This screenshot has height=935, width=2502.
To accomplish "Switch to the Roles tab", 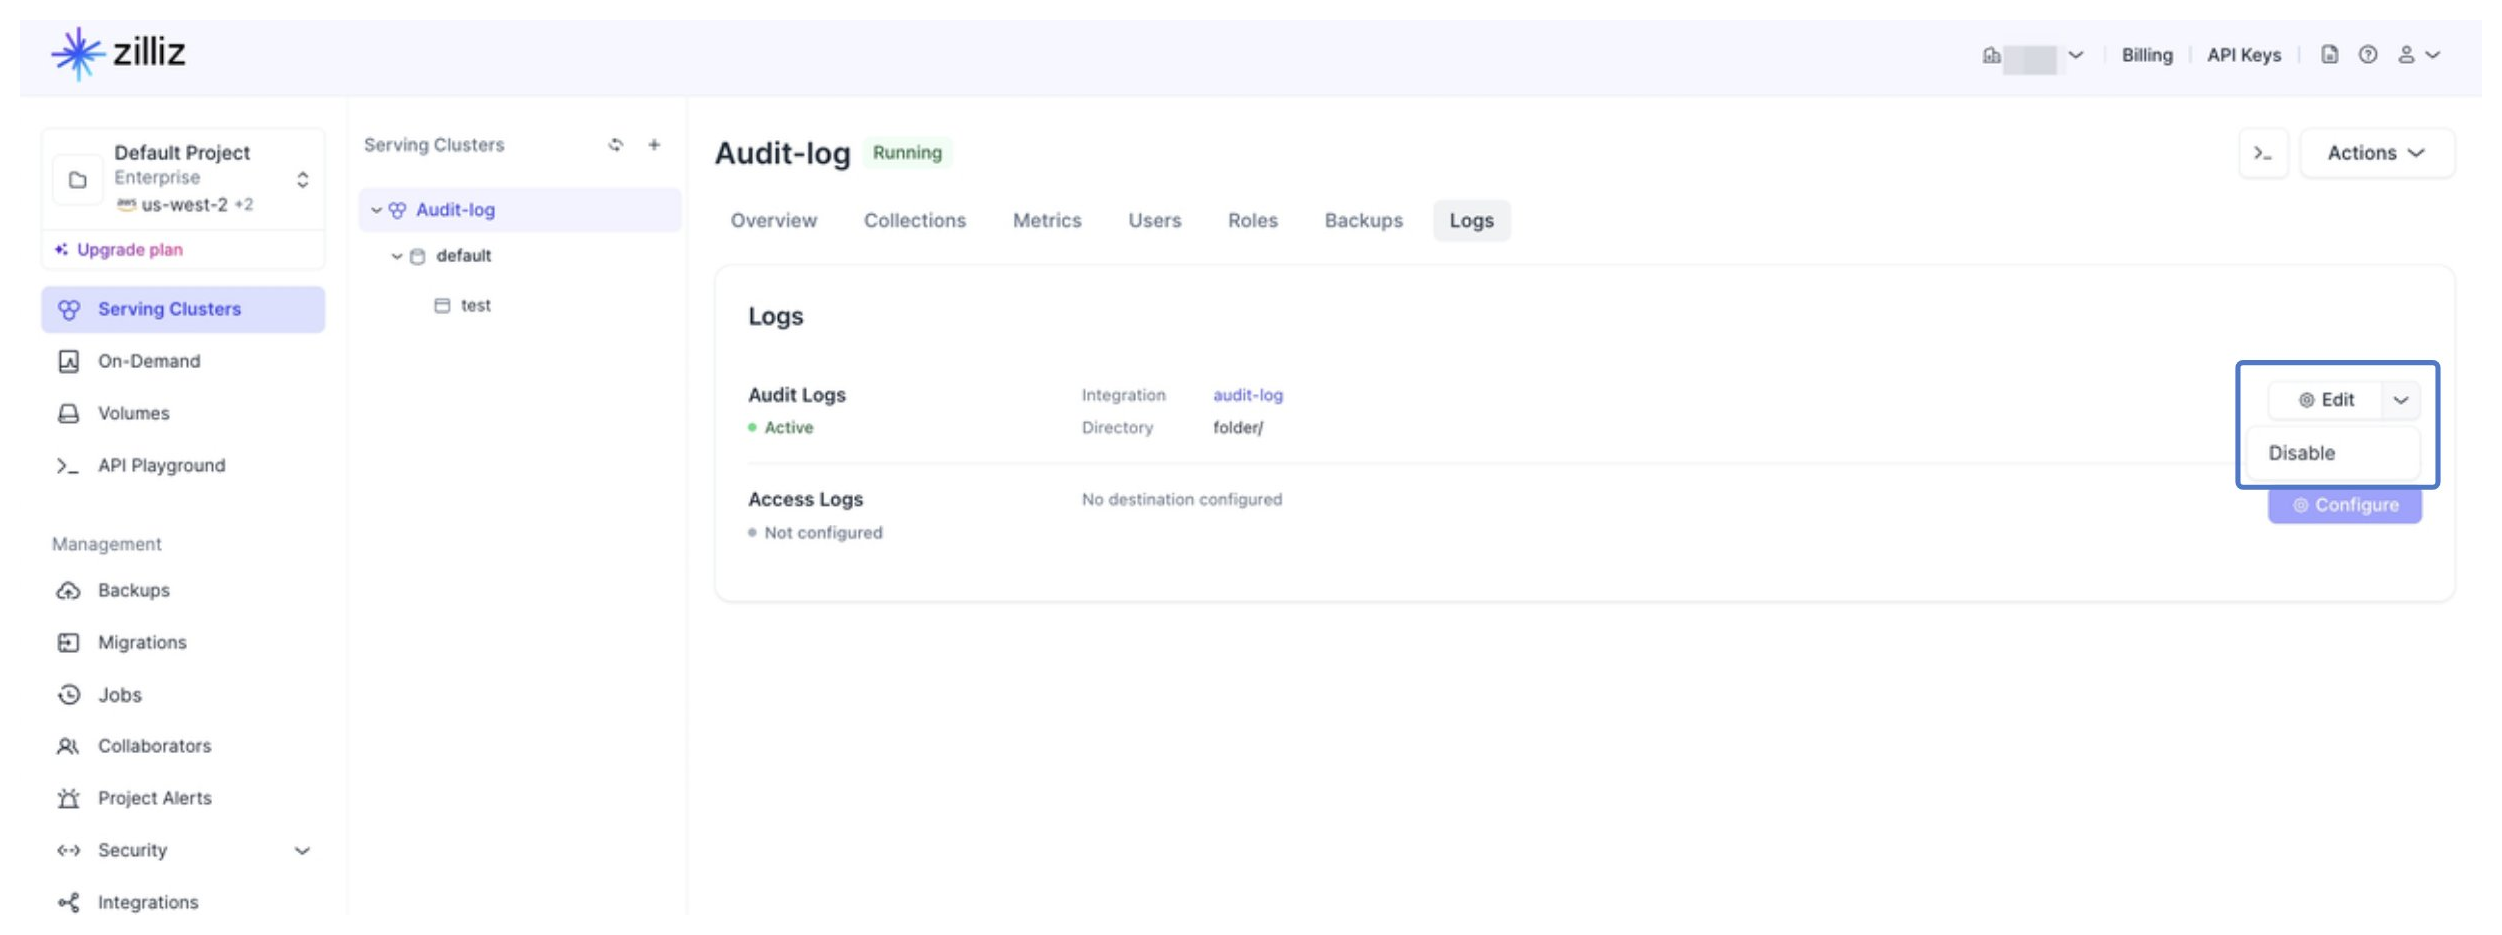I will 1252,220.
